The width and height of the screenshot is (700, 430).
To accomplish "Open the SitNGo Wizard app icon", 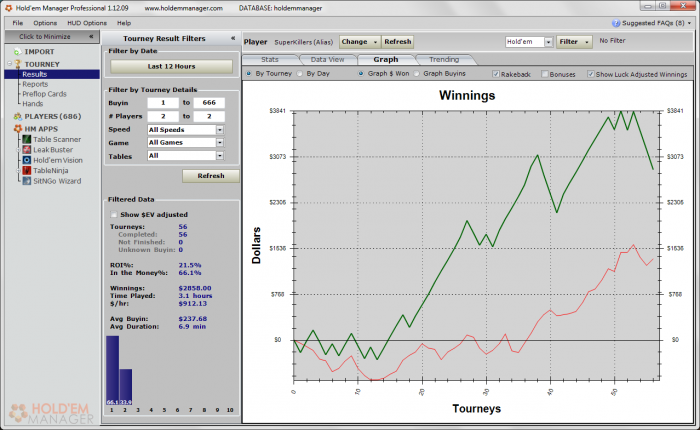I will [27, 181].
